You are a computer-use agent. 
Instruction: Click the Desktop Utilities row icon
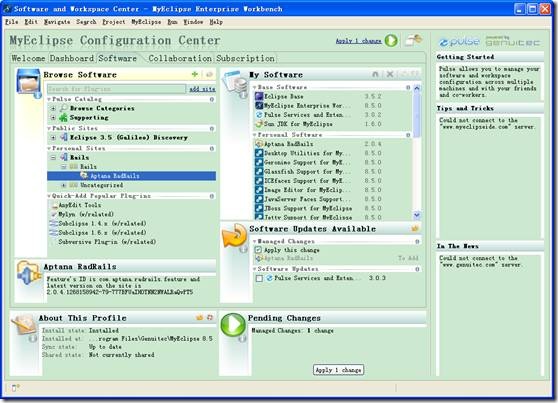tap(259, 153)
